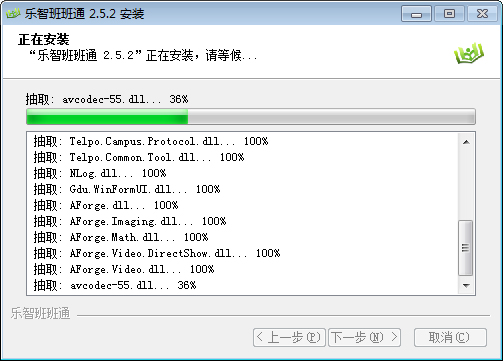Select the Telpo.Common.Tool.dll log line
503x361 pixels.
coord(139,157)
